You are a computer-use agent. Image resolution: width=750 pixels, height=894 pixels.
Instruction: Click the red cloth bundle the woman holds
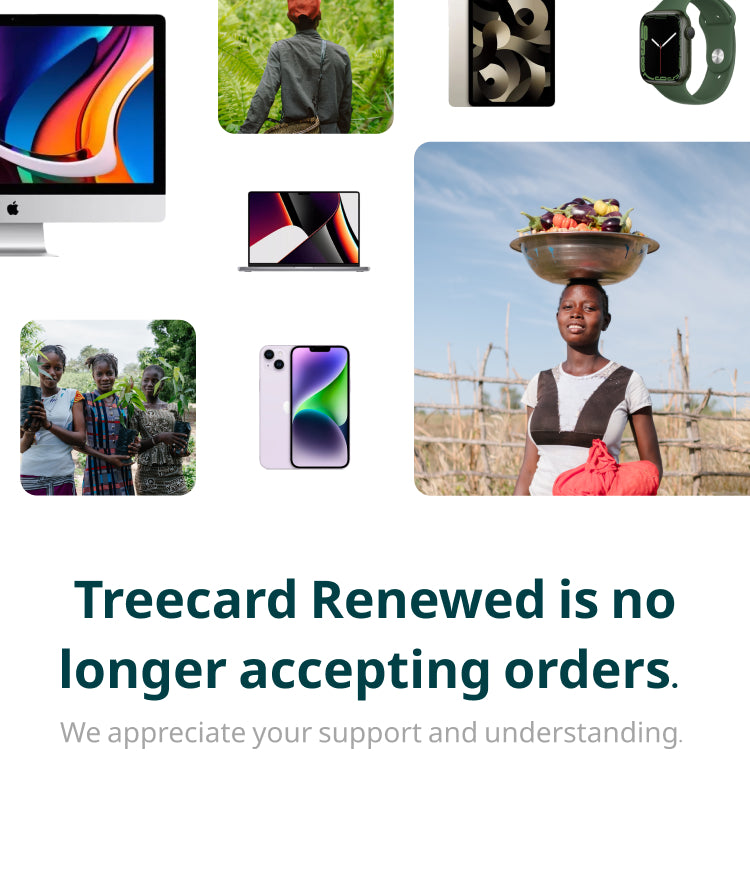click(605, 470)
